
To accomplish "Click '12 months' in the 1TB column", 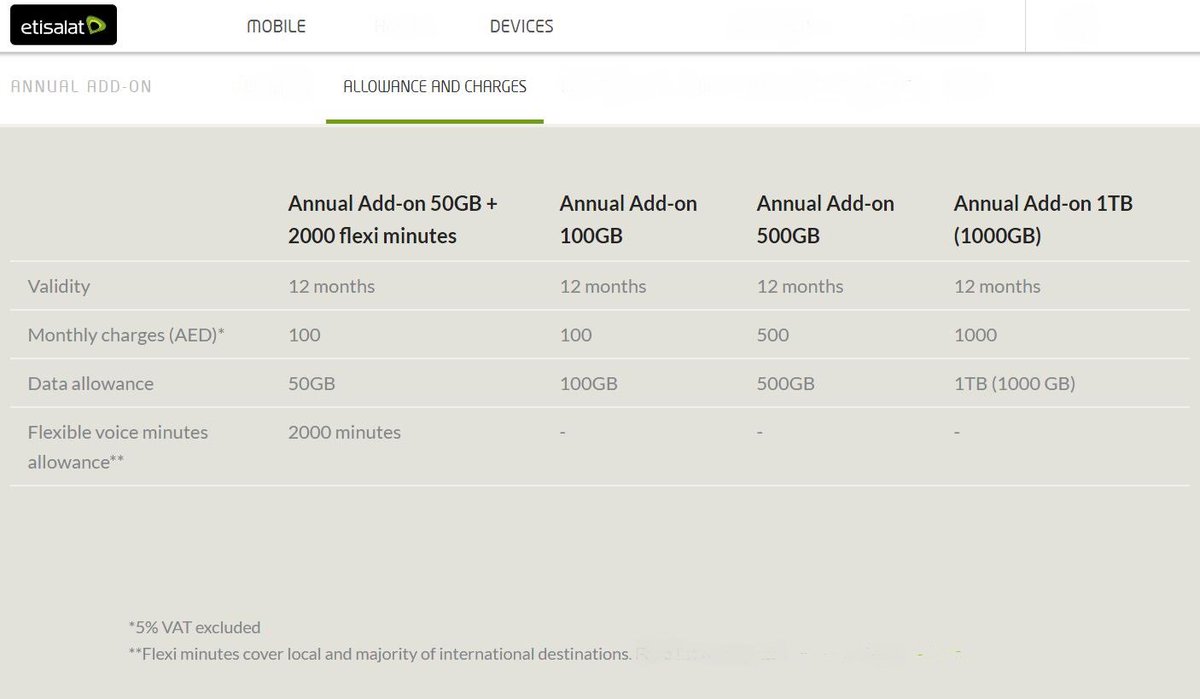I will 997,286.
